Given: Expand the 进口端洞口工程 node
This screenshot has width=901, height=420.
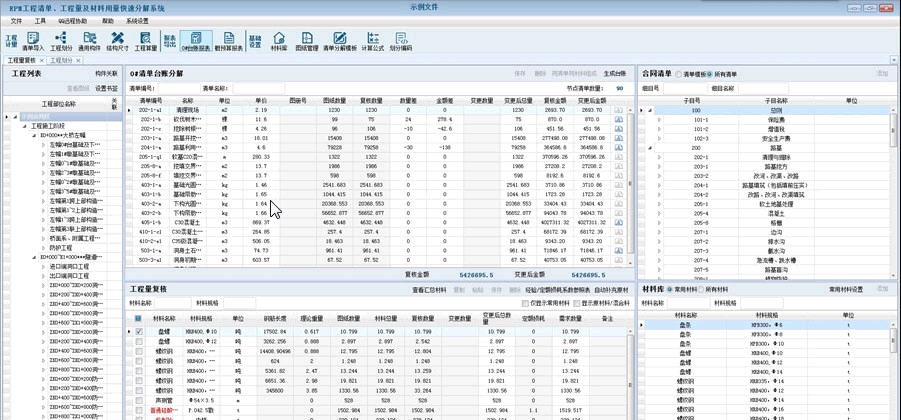Looking at the screenshot, I should [44, 267].
